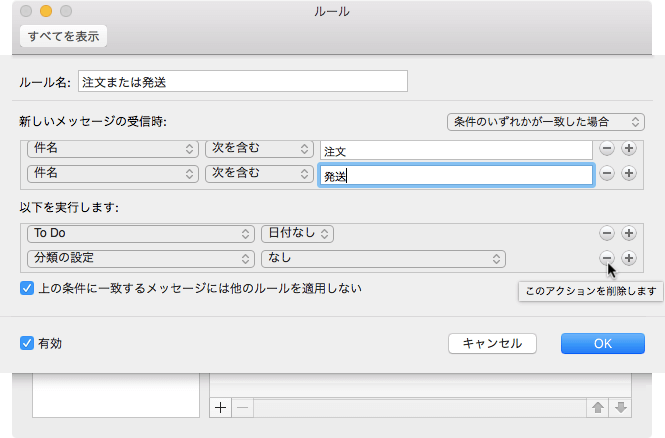Viewport: 665px width, 438px height.
Task: Open the 日付なし dropdown
Action: (x=297, y=233)
